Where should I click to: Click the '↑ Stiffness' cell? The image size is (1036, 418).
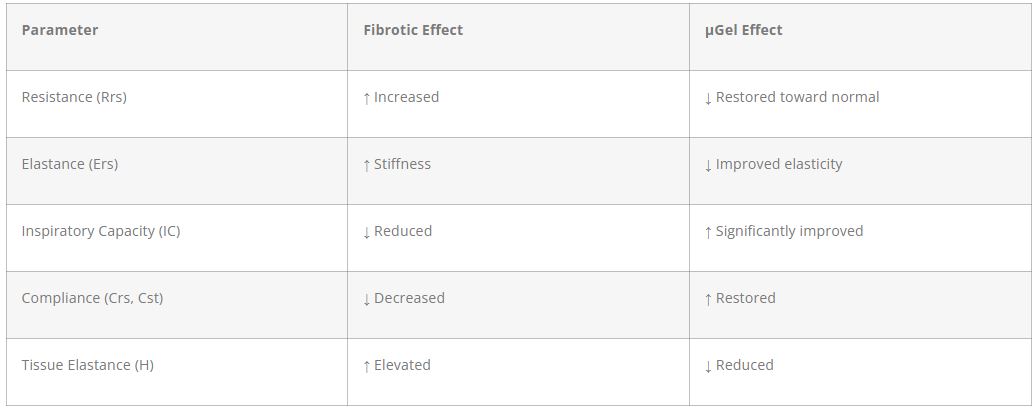point(397,164)
